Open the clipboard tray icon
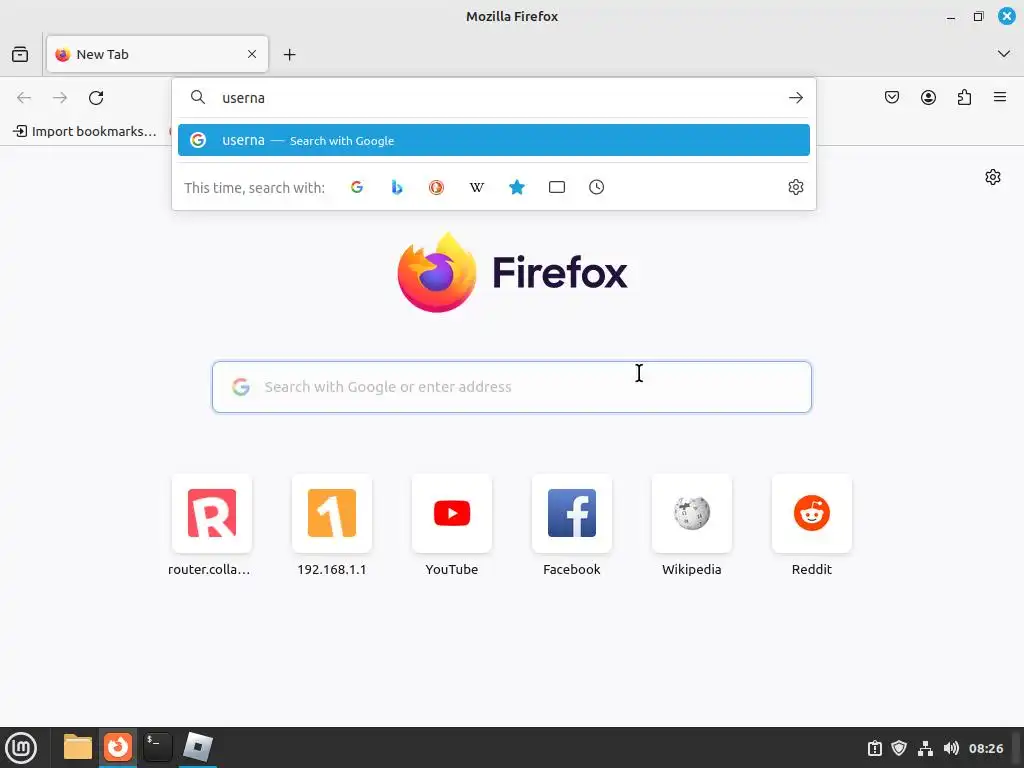This screenshot has width=1024, height=768. (x=874, y=748)
